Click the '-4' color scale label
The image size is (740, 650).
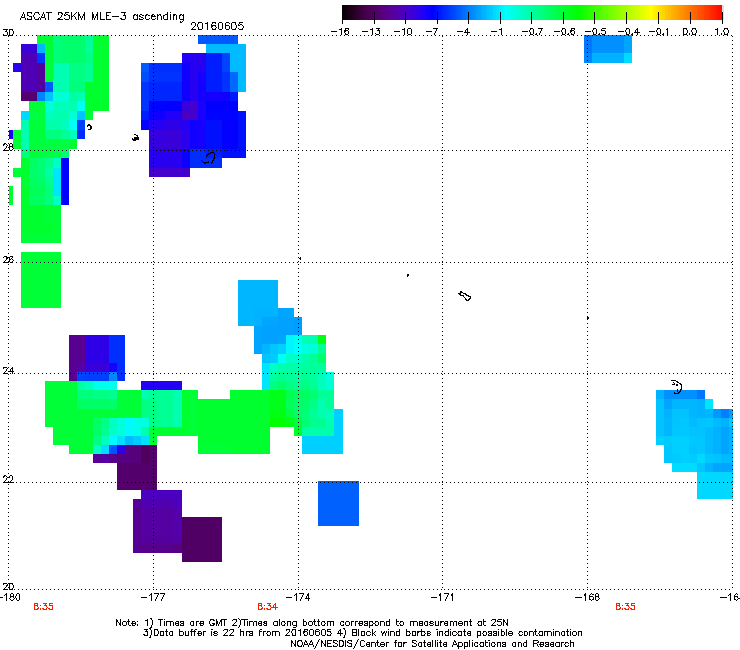463,32
